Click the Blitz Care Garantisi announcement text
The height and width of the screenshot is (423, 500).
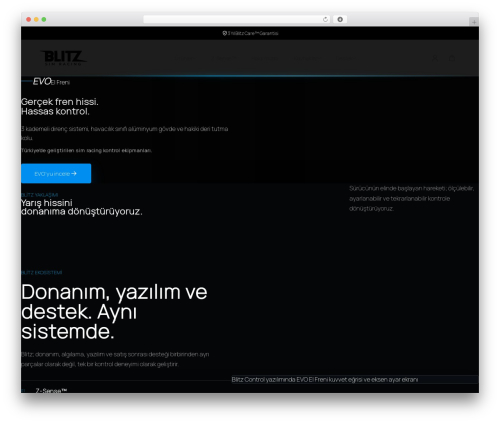(x=253, y=33)
